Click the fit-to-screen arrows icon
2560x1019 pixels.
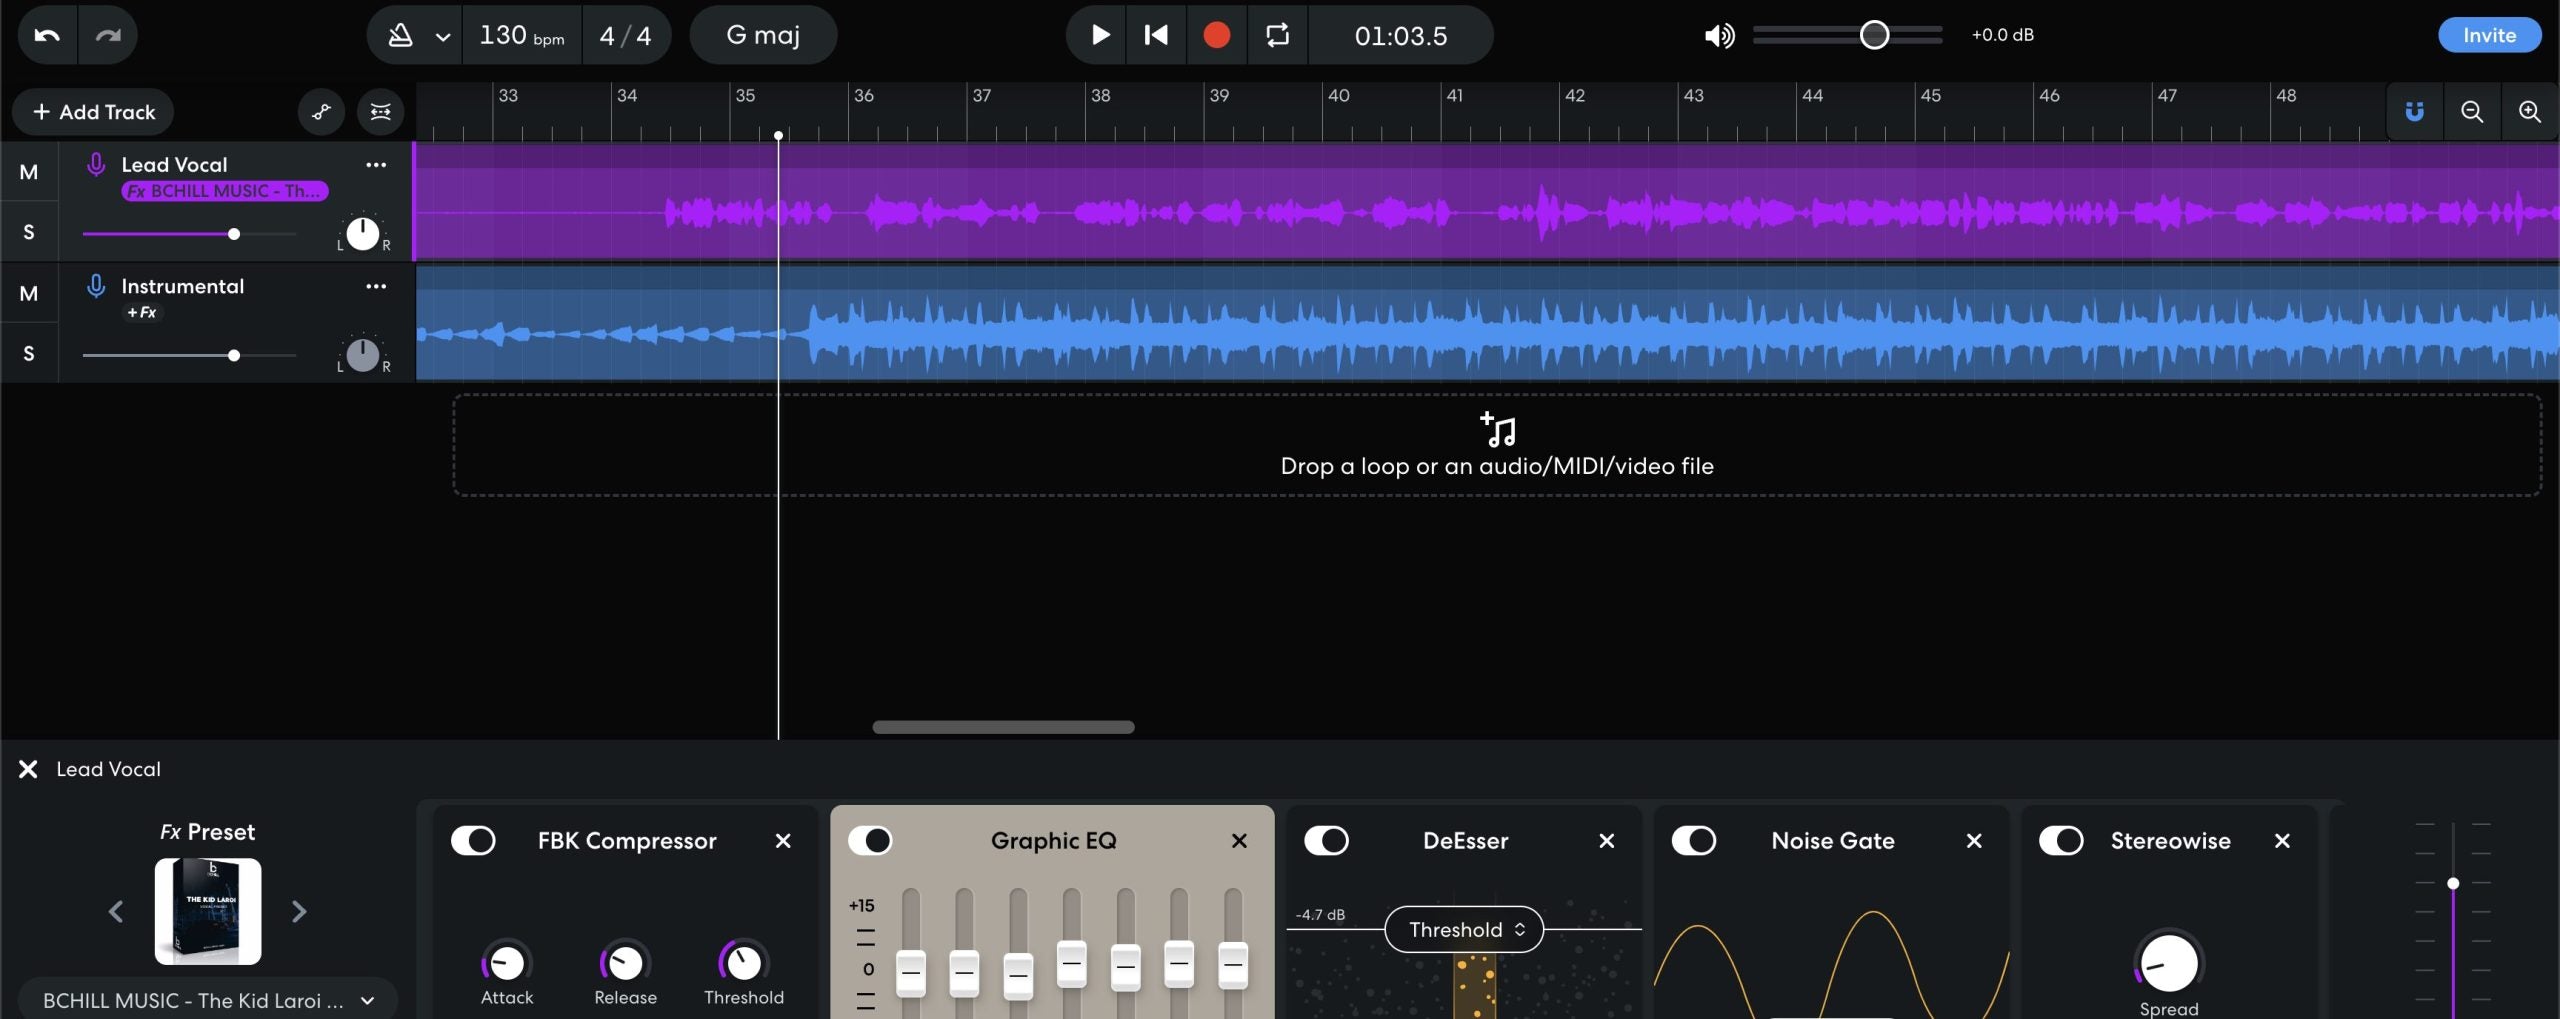click(380, 111)
